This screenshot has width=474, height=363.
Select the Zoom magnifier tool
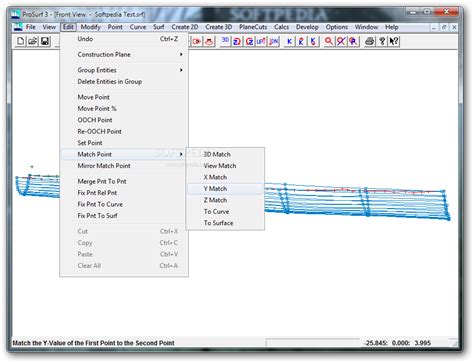(329, 41)
